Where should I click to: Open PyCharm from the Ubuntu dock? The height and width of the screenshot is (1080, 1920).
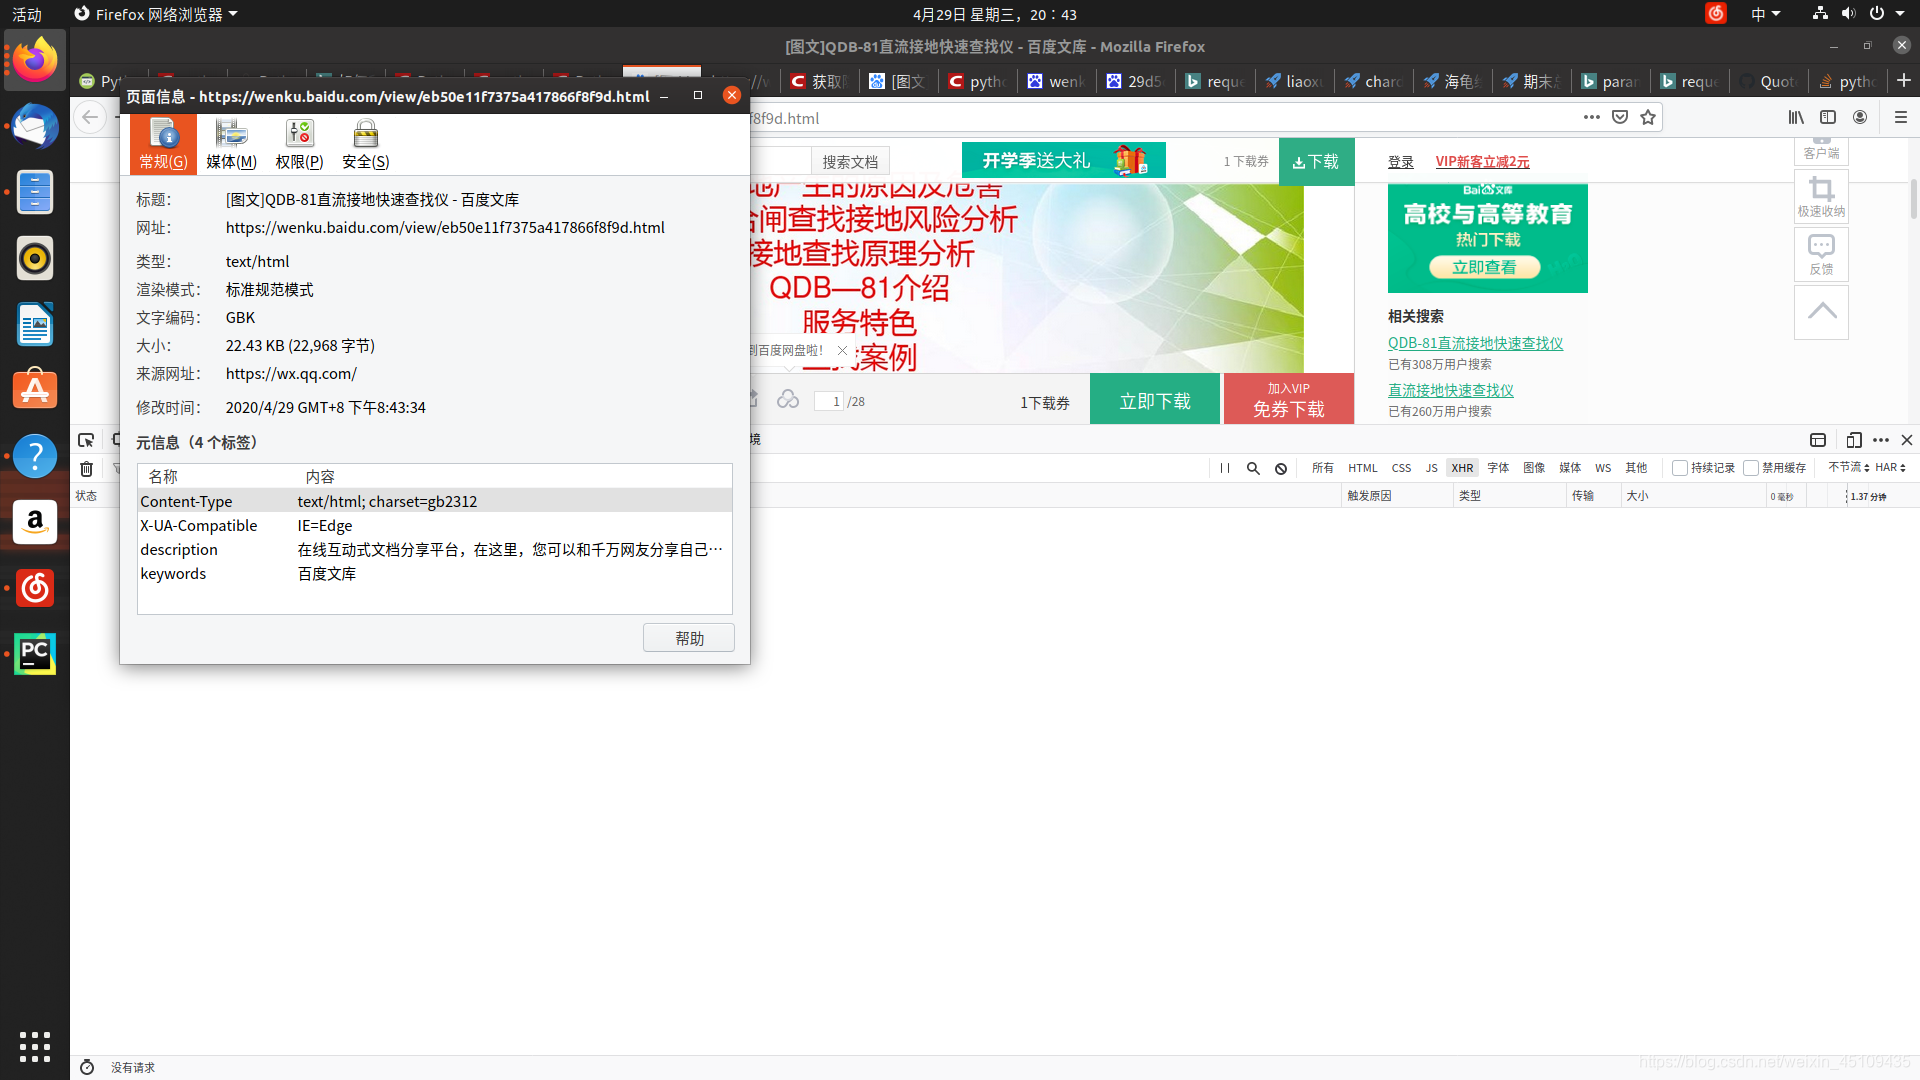coord(35,654)
